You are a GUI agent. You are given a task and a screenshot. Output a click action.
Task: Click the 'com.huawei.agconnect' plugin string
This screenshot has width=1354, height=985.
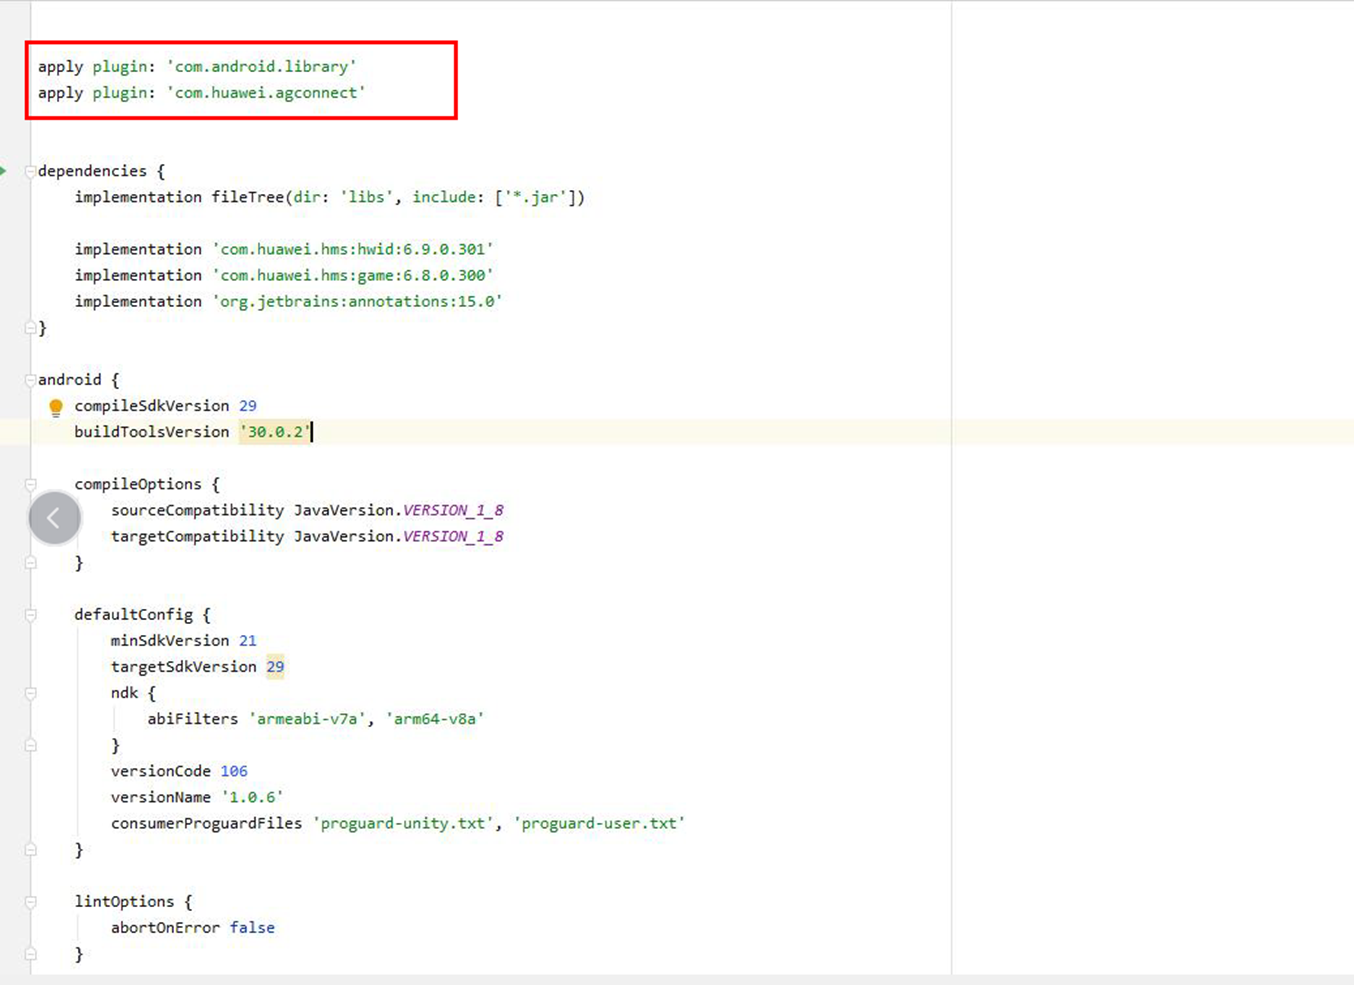coord(266,93)
